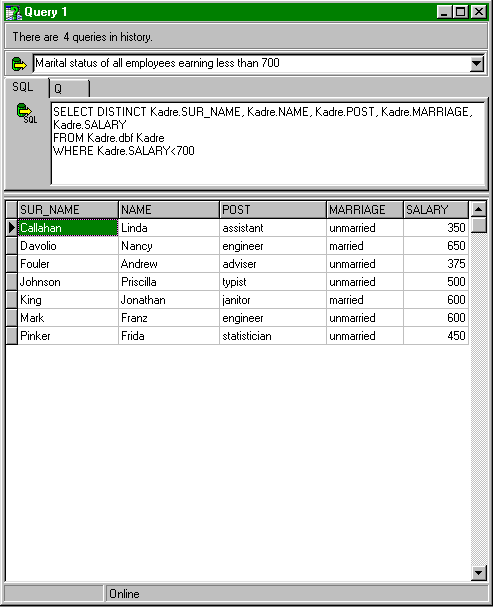Click the scroll down arrow of results grid
This screenshot has height=607, width=493.
(x=478, y=573)
